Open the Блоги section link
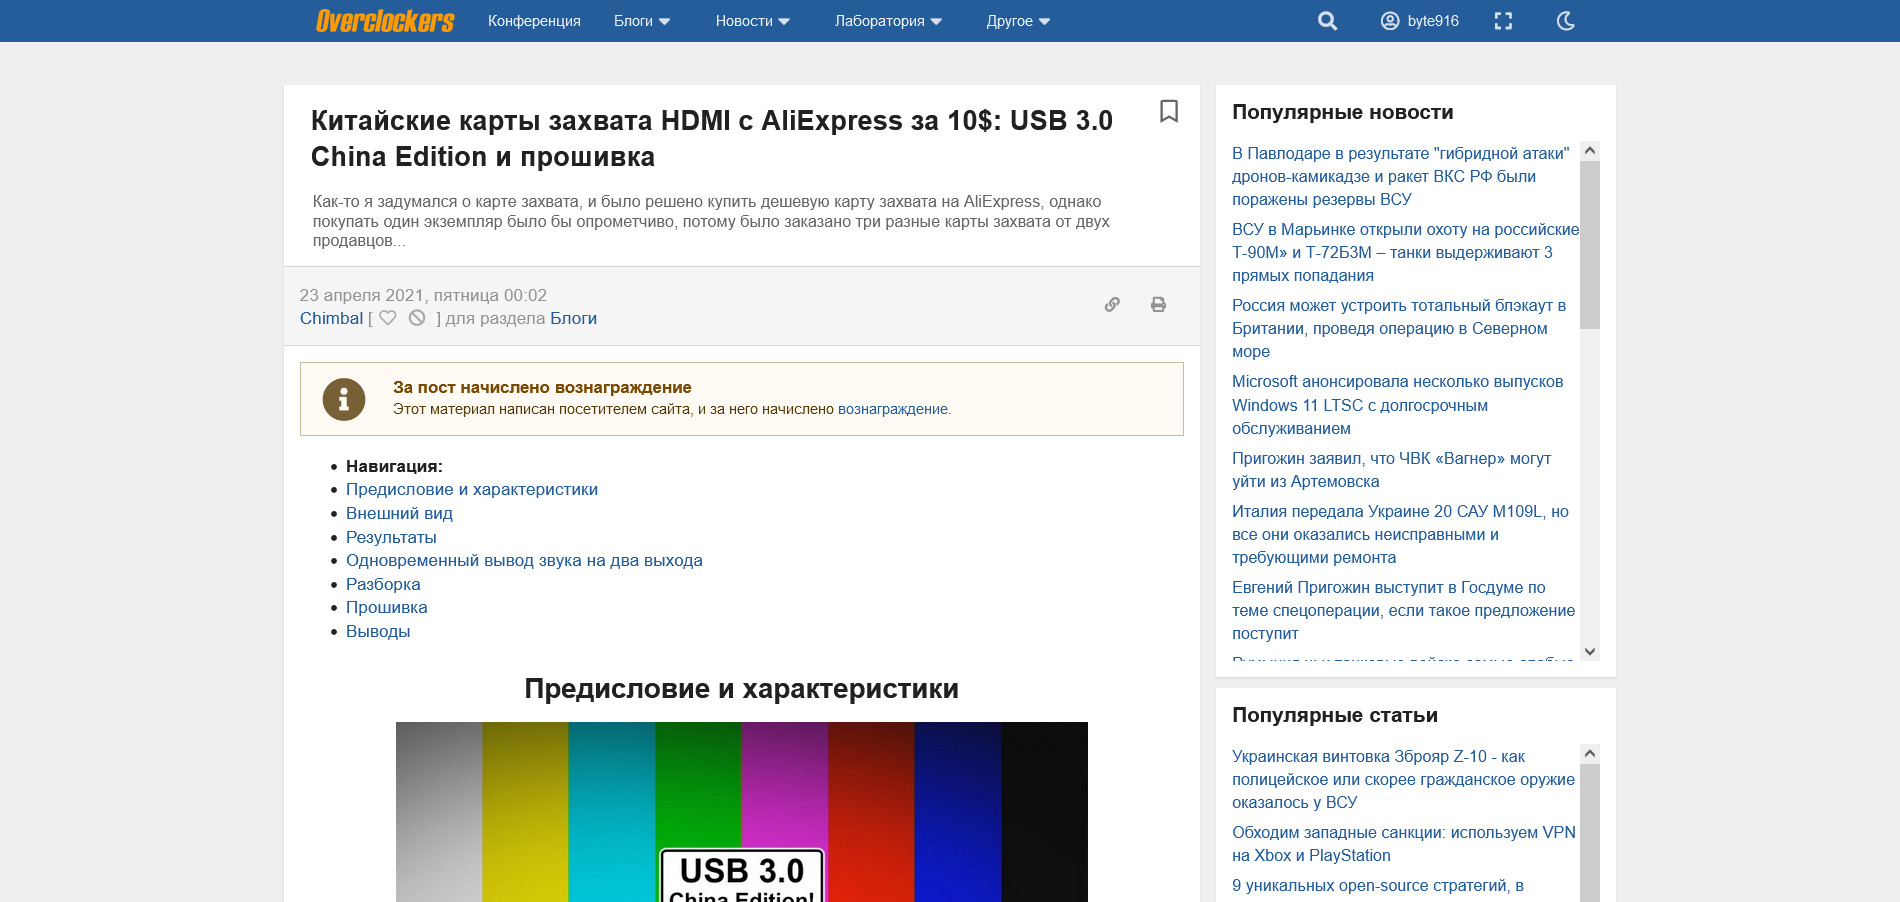Image resolution: width=1900 pixels, height=902 pixels. pyautogui.click(x=573, y=318)
